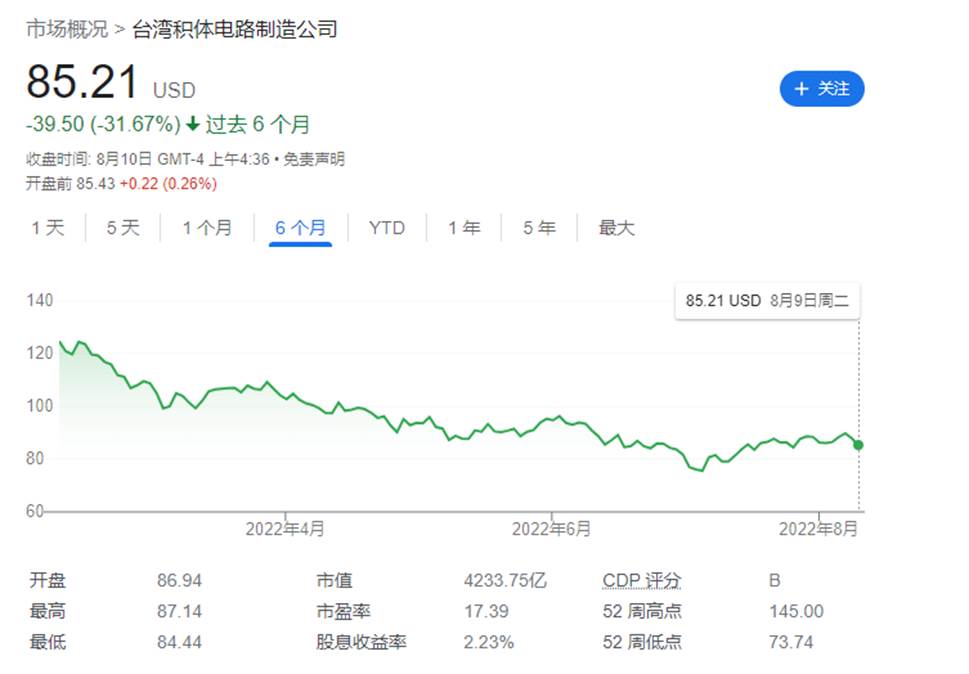The width and height of the screenshot is (969, 674).
Task: Select the 1 个月 range tab
Action: coord(207,228)
